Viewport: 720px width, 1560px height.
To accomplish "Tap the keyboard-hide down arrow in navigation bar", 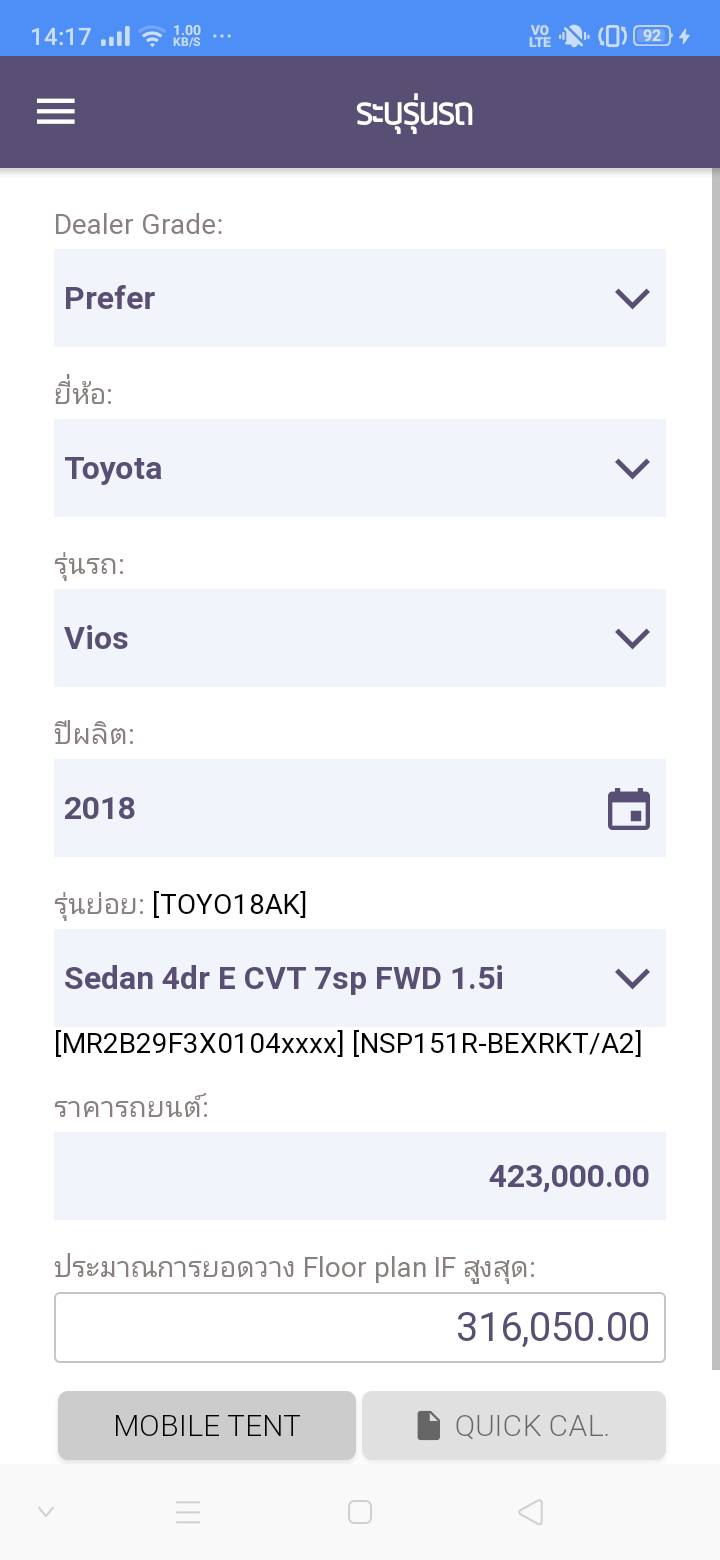I will click(46, 1512).
